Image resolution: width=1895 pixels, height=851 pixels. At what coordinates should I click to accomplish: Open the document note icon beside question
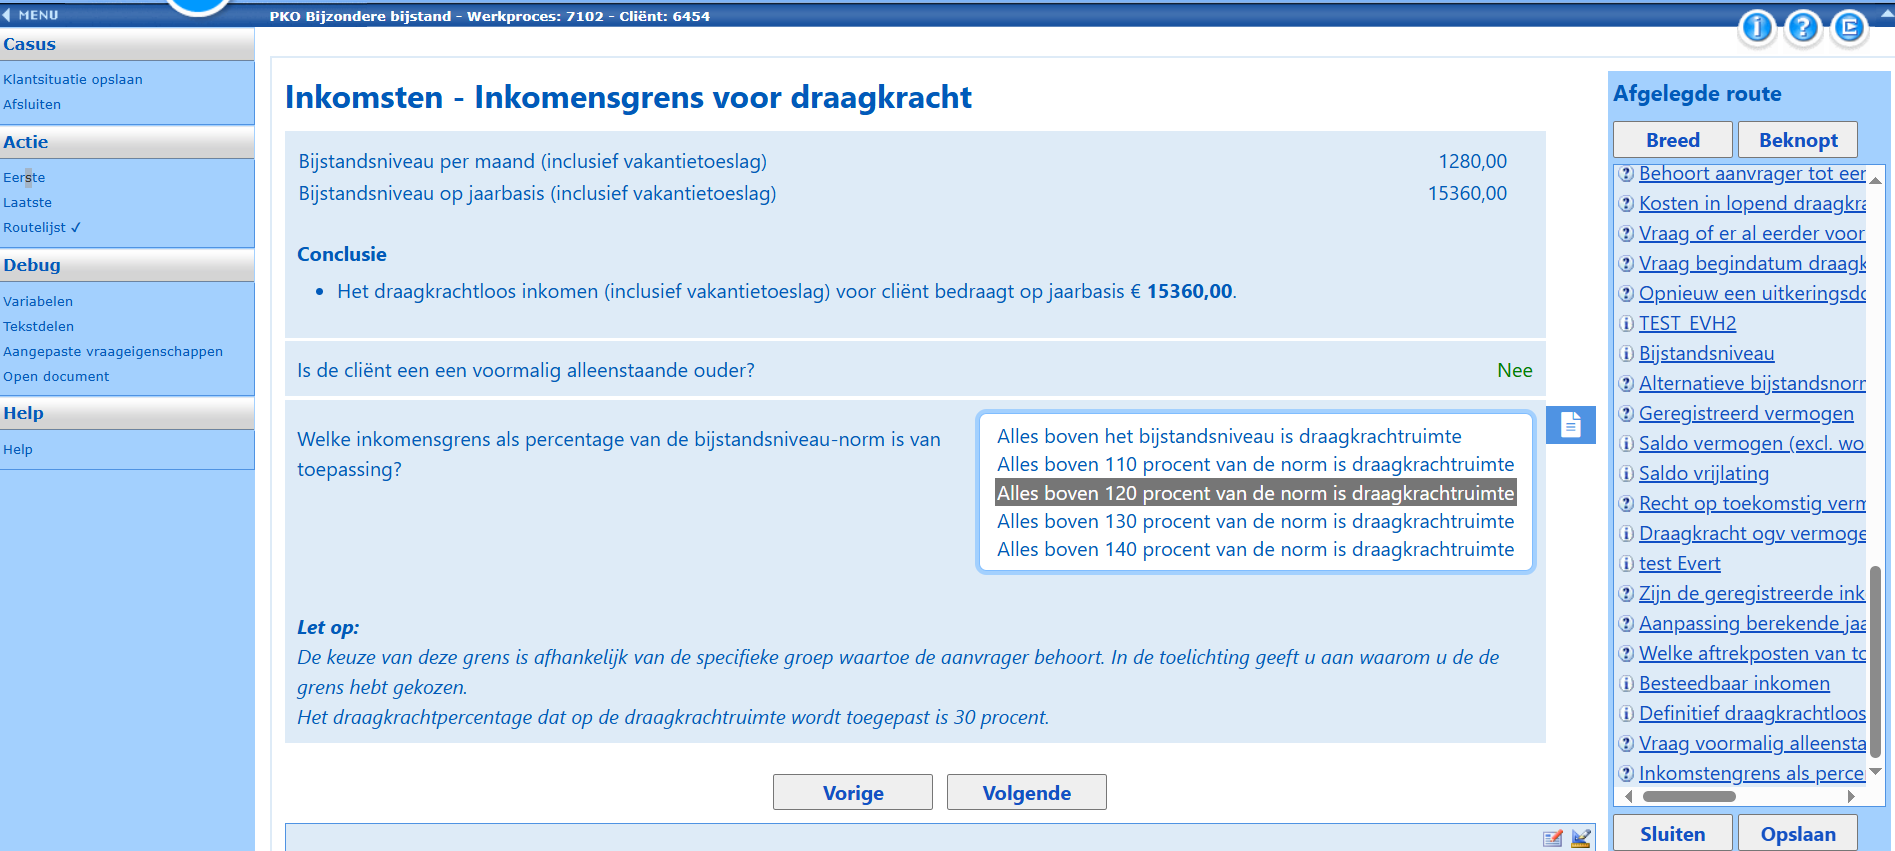coord(1570,425)
